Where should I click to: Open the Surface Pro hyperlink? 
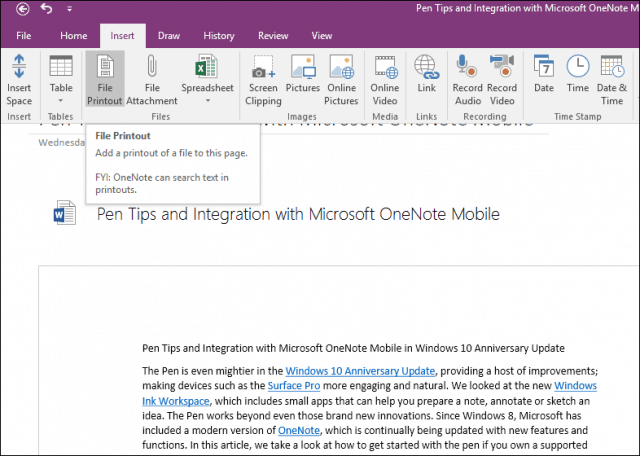(x=294, y=386)
